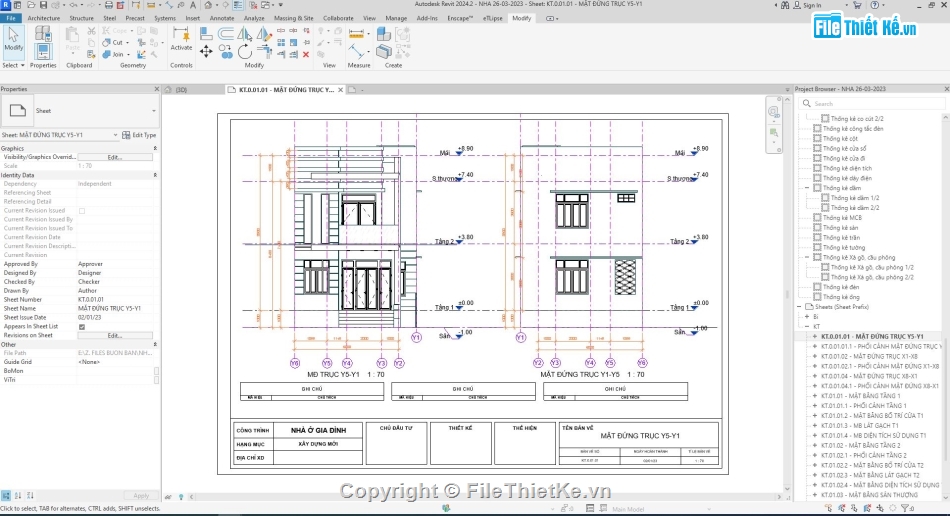
Task: Click the Print icon in quick access toolbar
Action: tap(108, 5)
